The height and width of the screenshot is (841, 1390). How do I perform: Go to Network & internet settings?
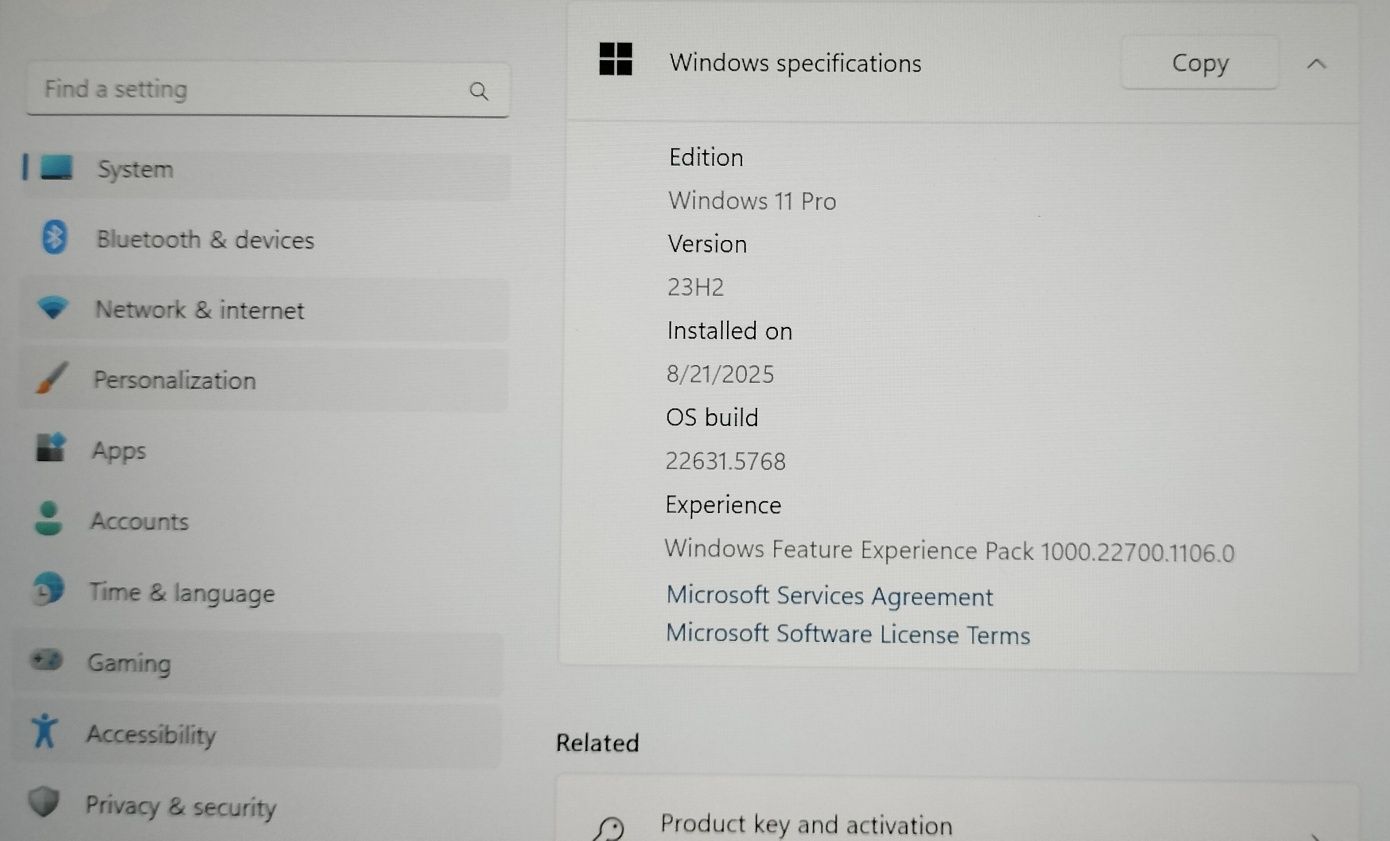(264, 309)
